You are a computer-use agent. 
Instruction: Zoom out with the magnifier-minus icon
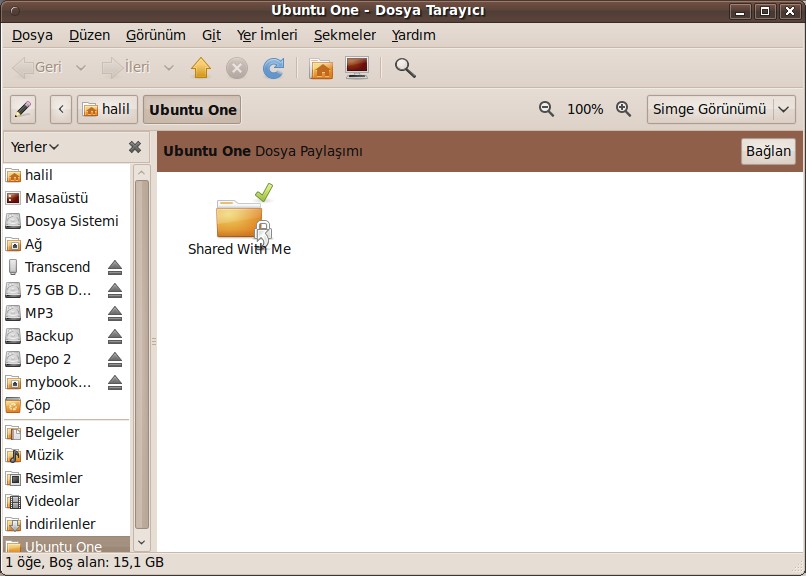click(x=549, y=109)
